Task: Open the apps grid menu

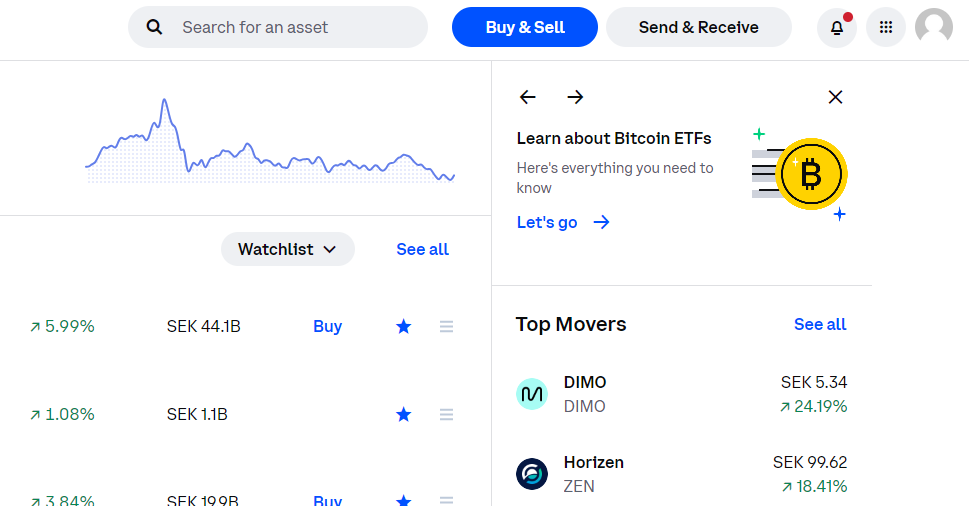Action: (x=885, y=28)
